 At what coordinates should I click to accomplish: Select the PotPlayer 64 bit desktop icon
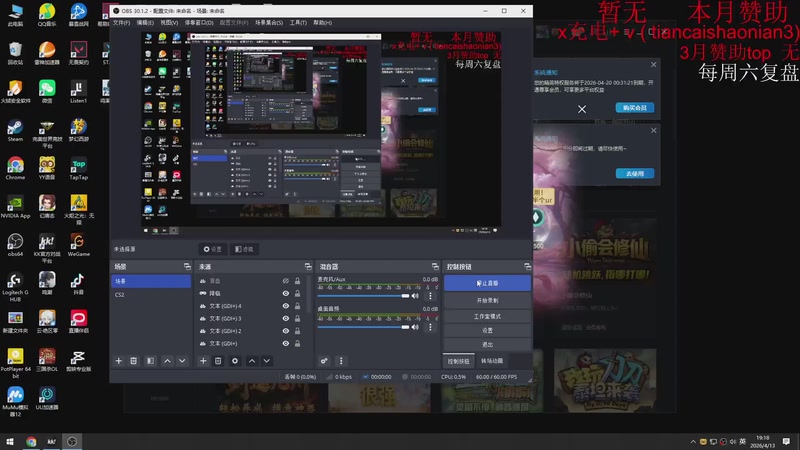15,363
